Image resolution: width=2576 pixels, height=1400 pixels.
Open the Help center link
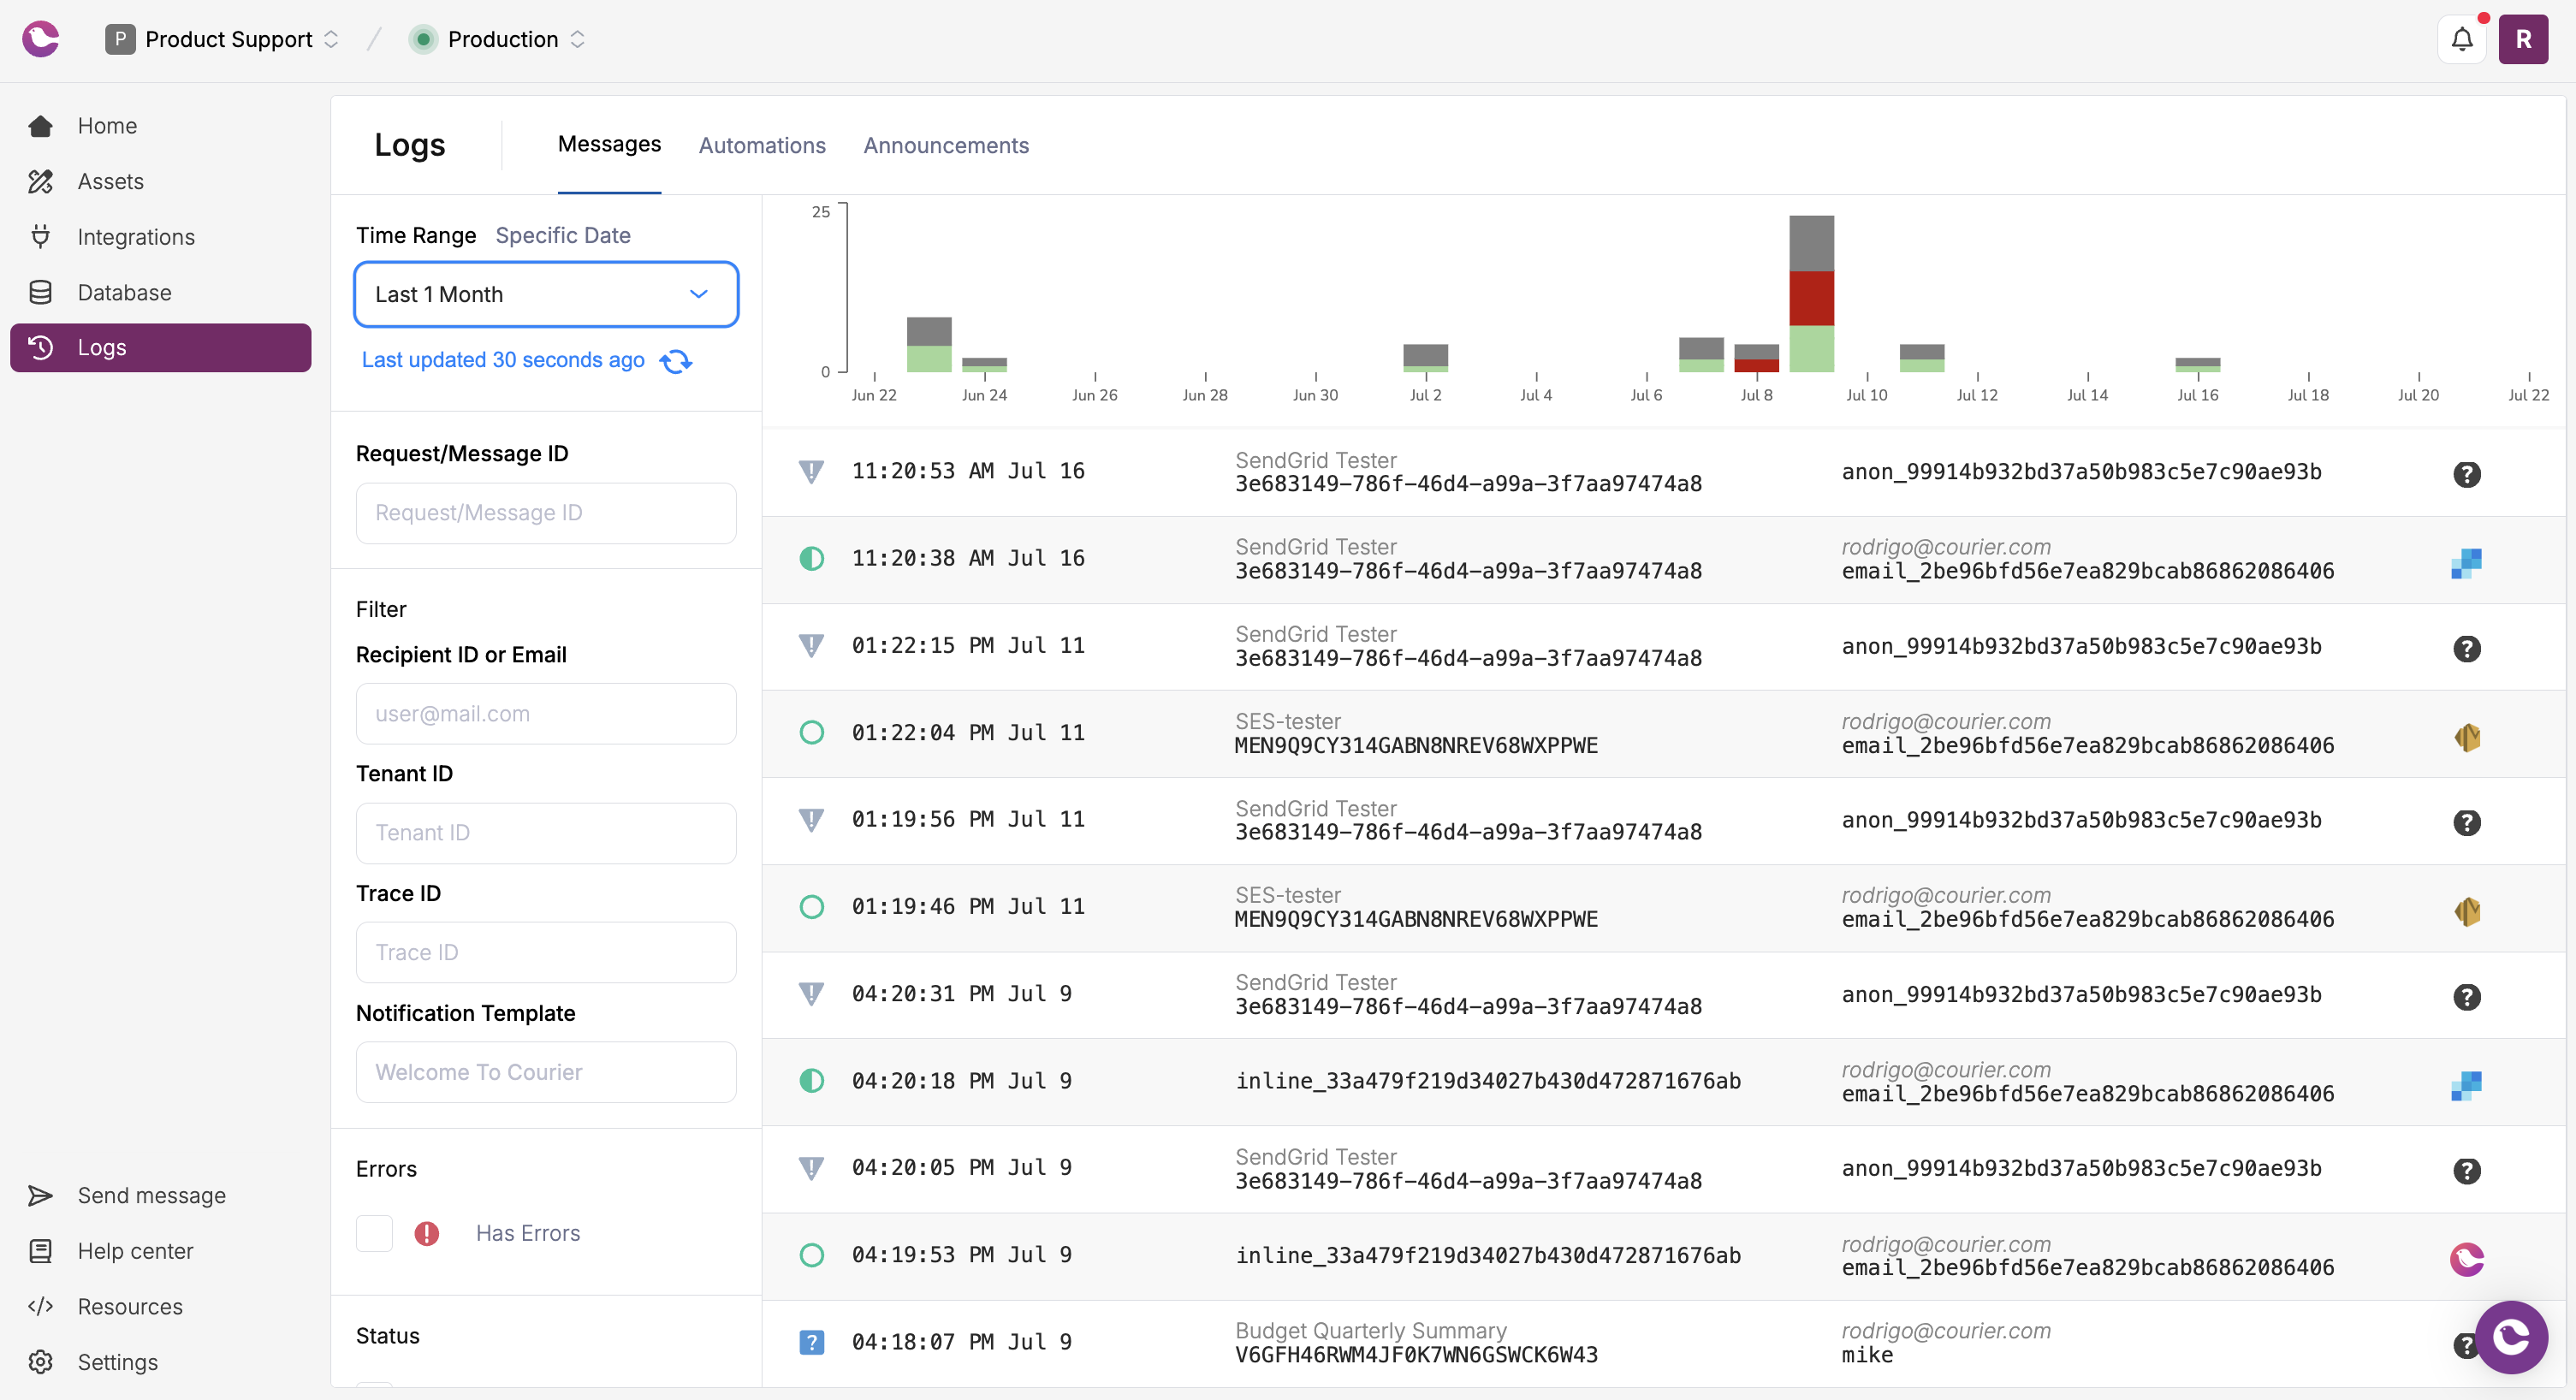(x=135, y=1251)
